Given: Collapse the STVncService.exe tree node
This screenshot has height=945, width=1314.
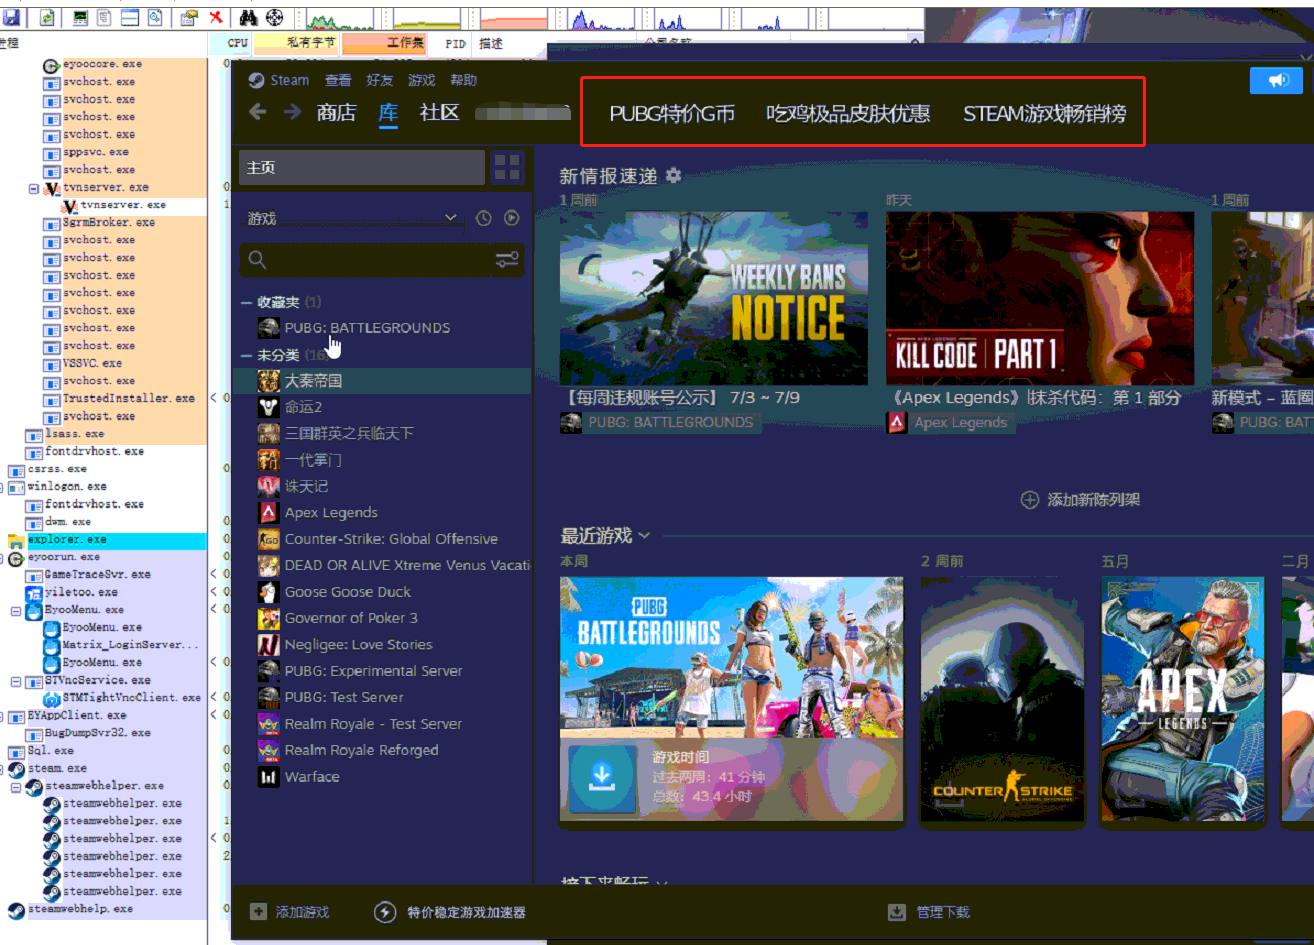Looking at the screenshot, I should tap(16, 680).
